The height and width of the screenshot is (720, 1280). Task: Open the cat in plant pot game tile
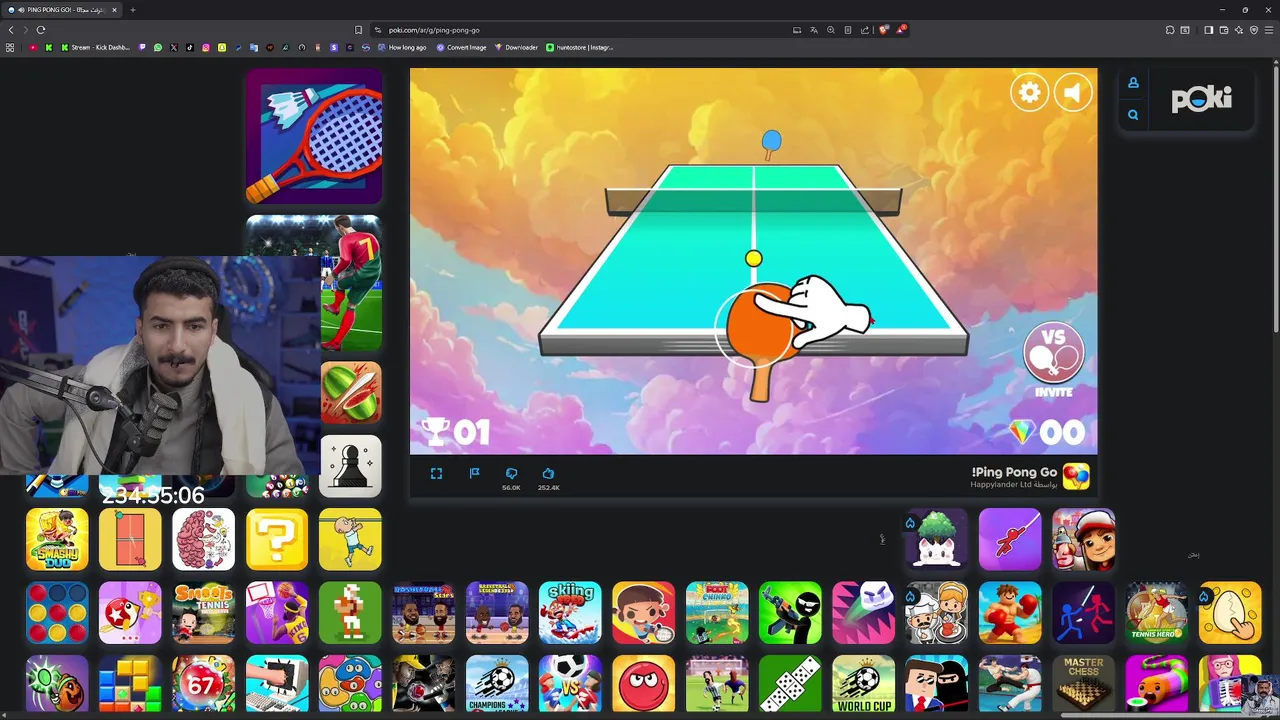point(936,539)
